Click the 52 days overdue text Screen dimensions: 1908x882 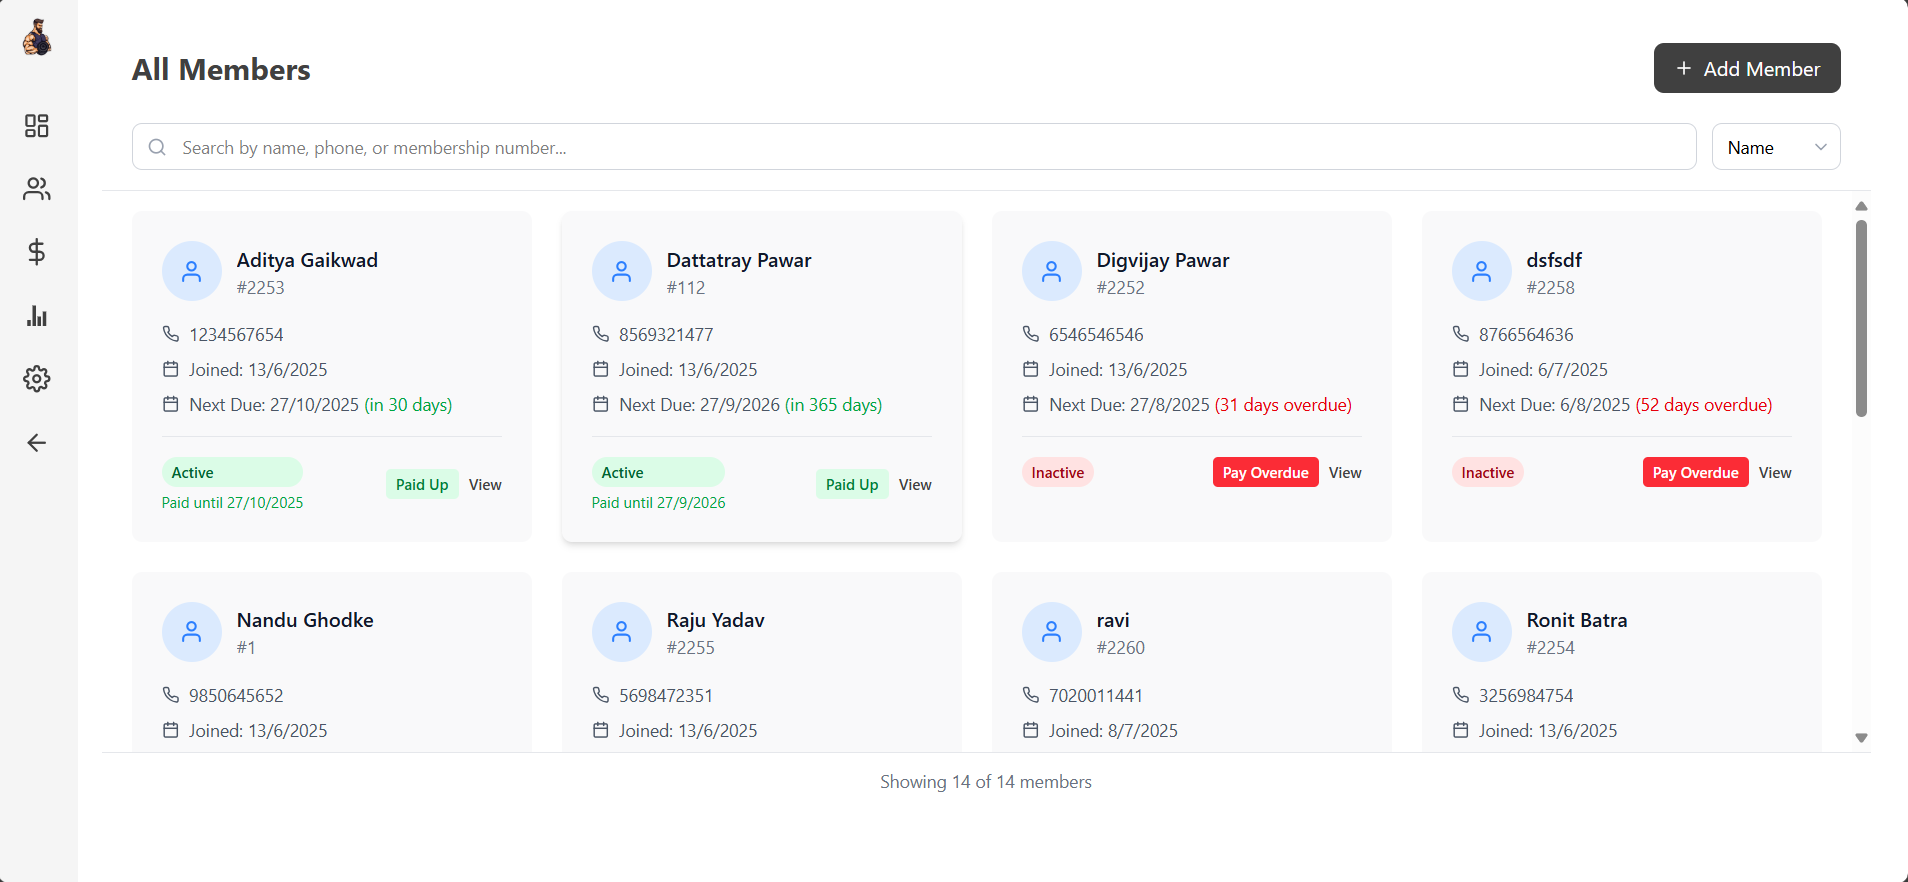tap(1704, 405)
